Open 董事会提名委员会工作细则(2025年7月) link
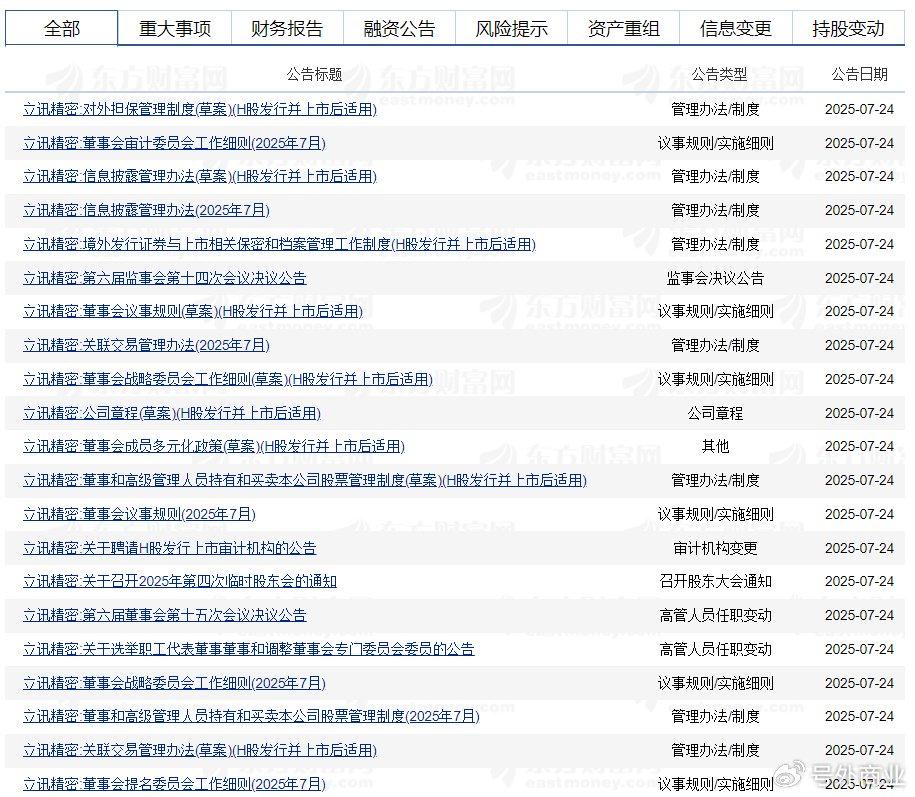Image resolution: width=915 pixels, height=797 pixels. (174, 784)
